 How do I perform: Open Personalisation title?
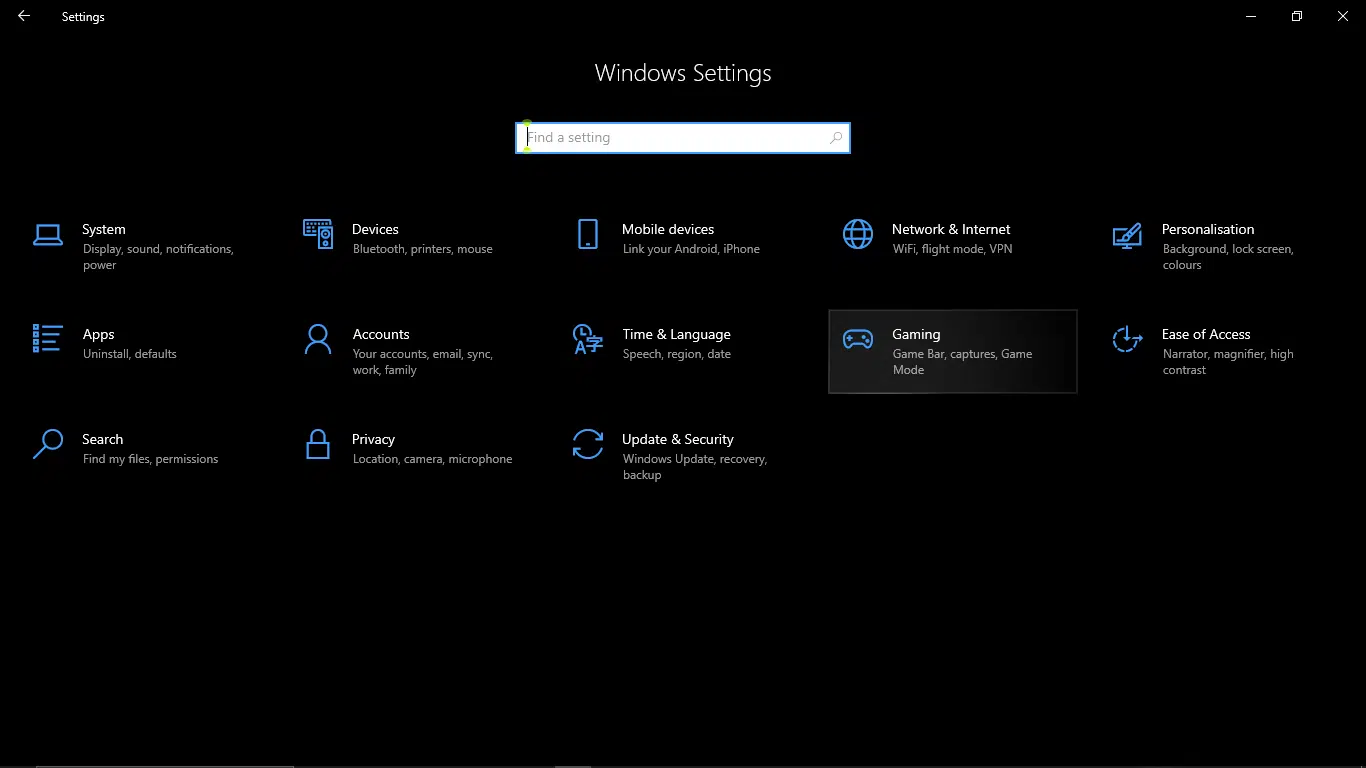point(1208,229)
